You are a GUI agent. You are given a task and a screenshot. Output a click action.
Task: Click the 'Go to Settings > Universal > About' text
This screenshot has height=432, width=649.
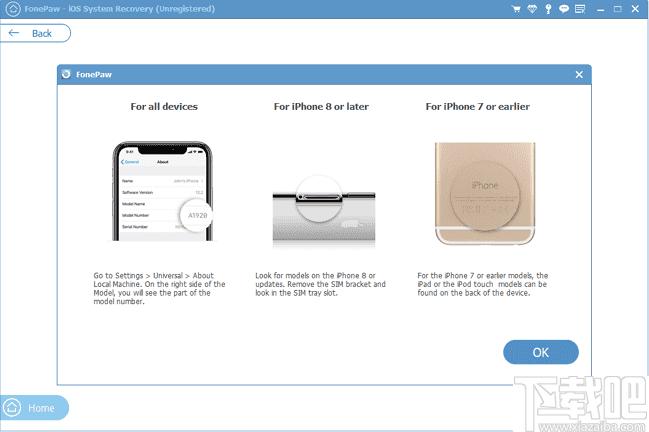tap(154, 276)
